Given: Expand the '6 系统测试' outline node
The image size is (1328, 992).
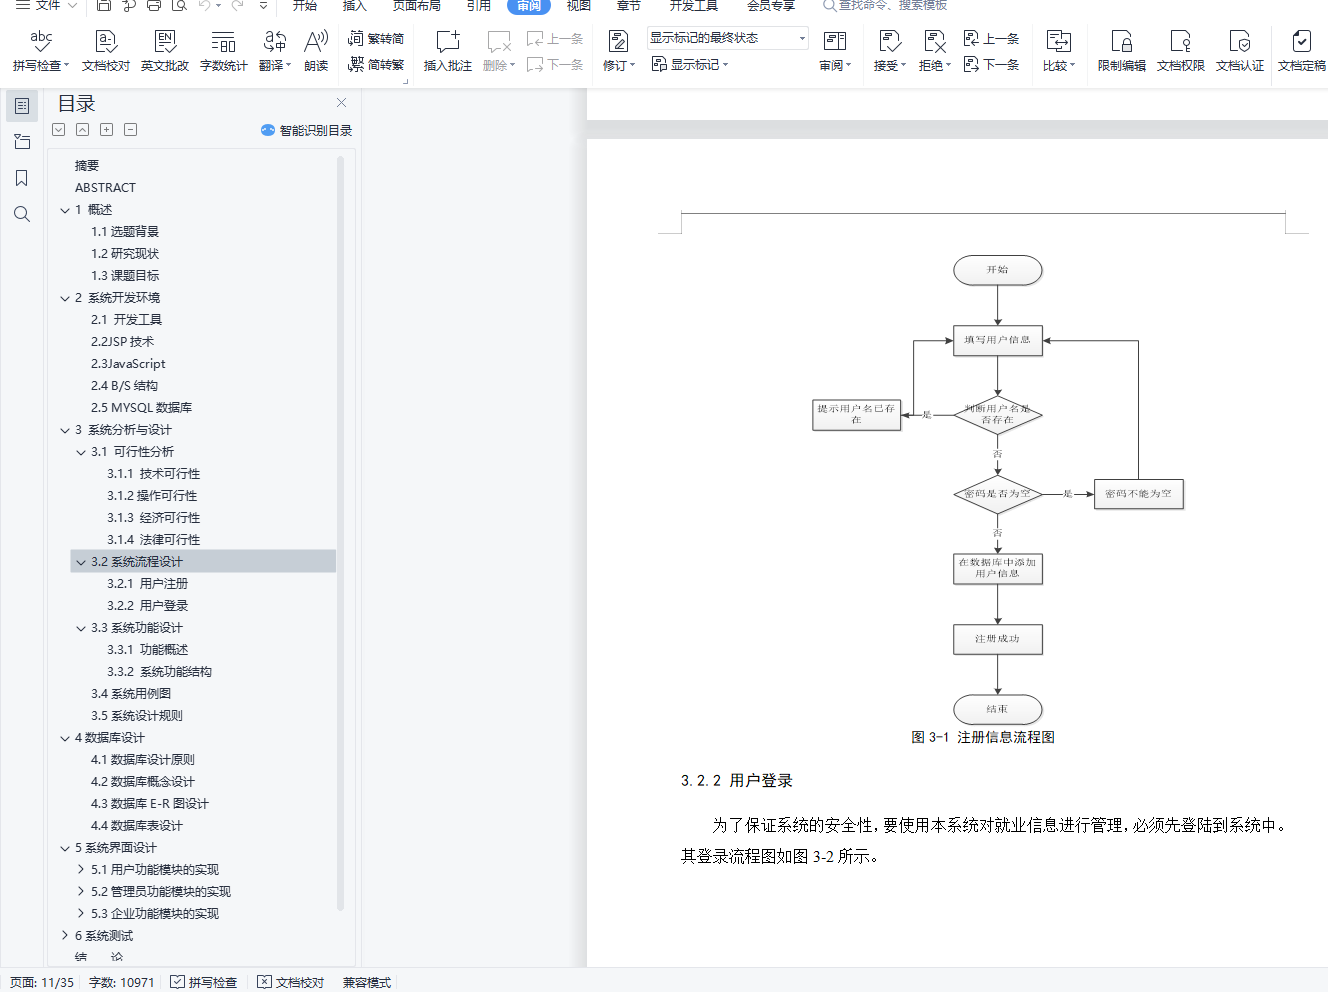Looking at the screenshot, I should (65, 936).
